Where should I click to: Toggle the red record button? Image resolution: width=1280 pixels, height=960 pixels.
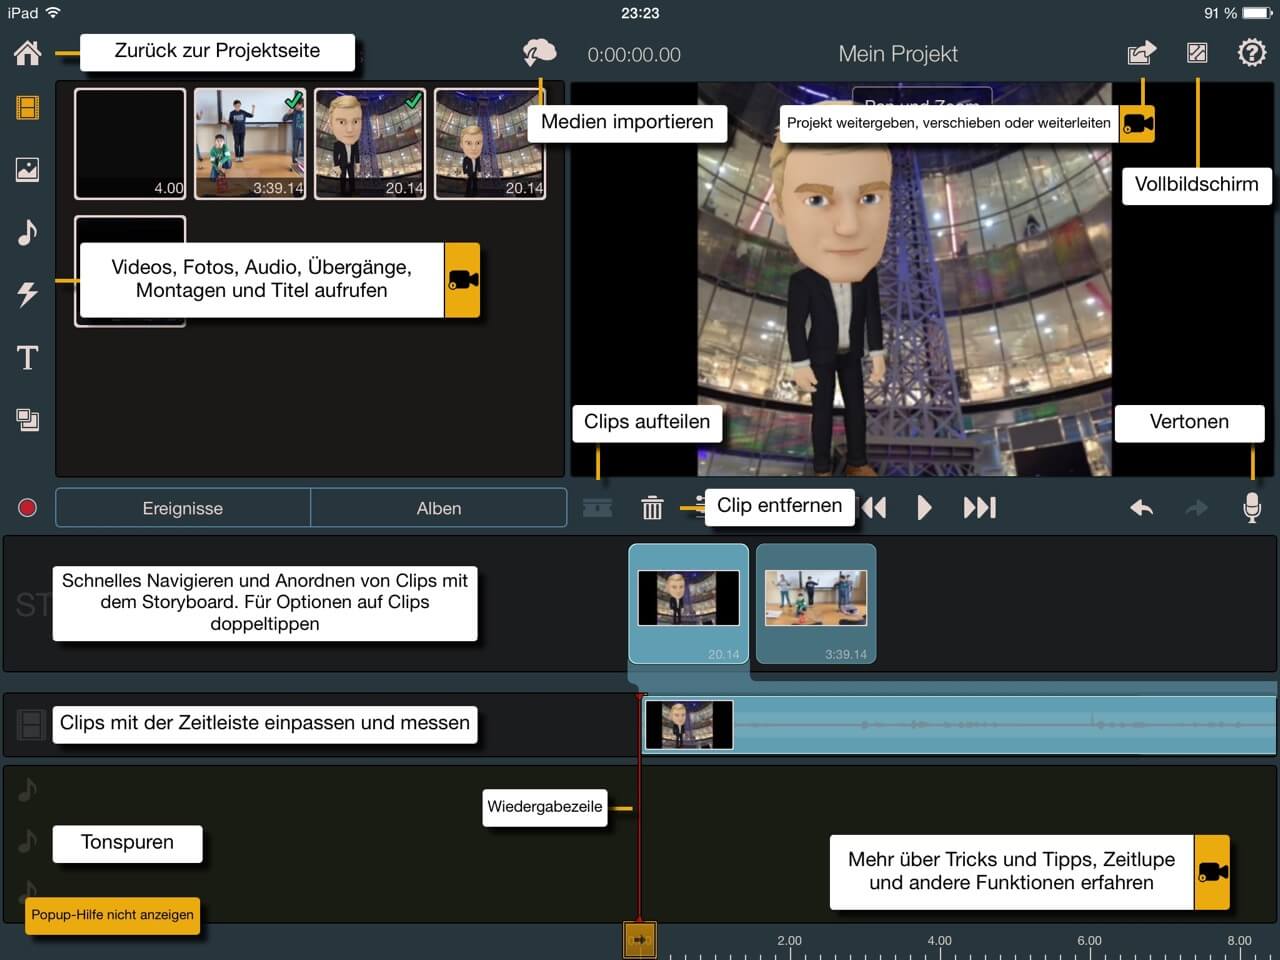click(x=28, y=508)
